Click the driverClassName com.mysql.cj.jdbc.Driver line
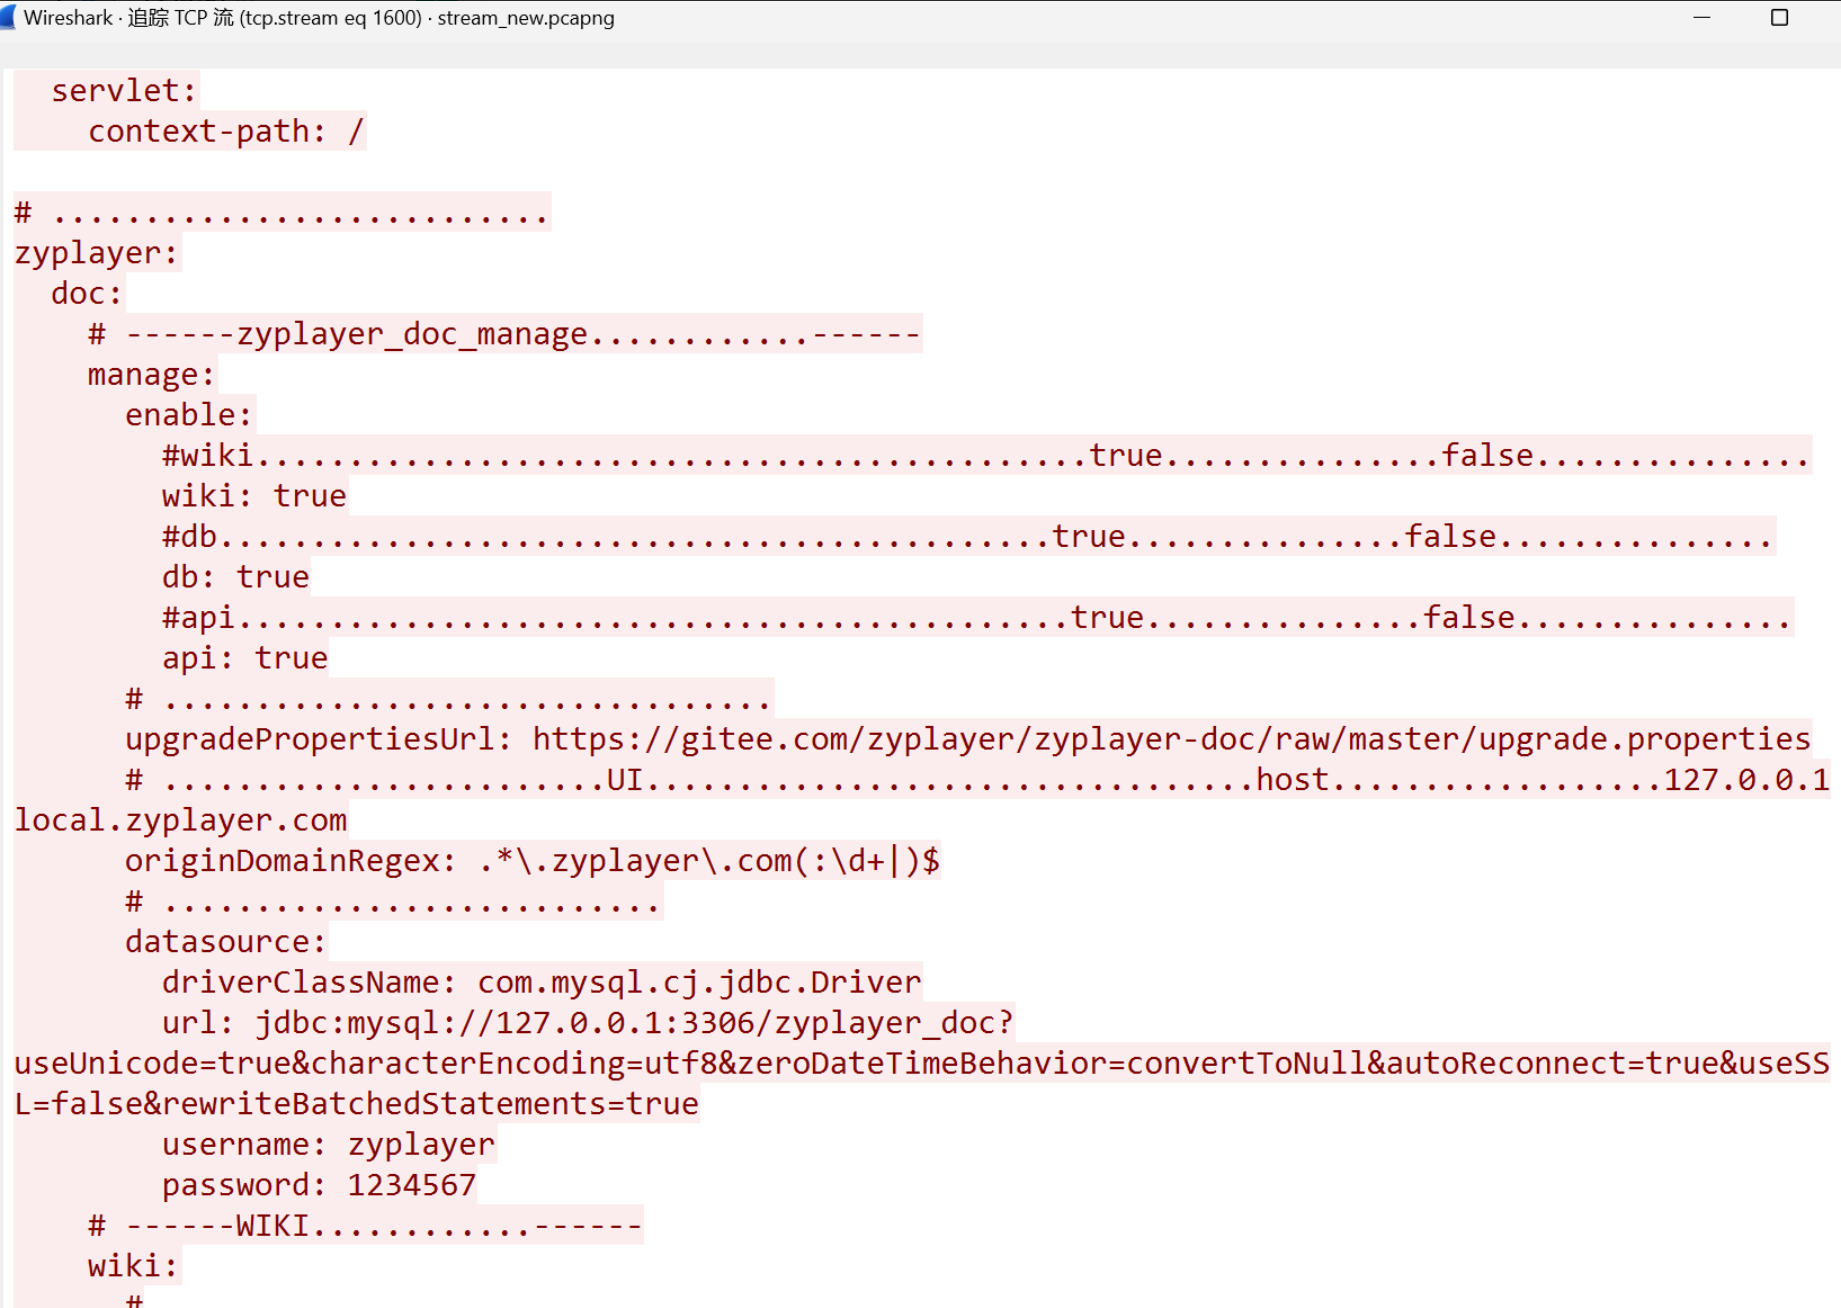This screenshot has height=1308, width=1841. coord(541,982)
